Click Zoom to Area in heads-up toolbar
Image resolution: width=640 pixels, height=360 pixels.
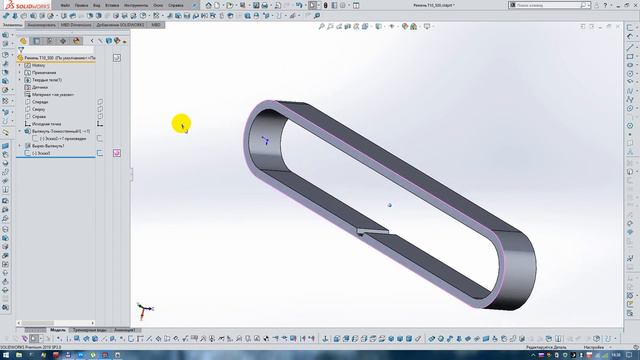(x=330, y=27)
